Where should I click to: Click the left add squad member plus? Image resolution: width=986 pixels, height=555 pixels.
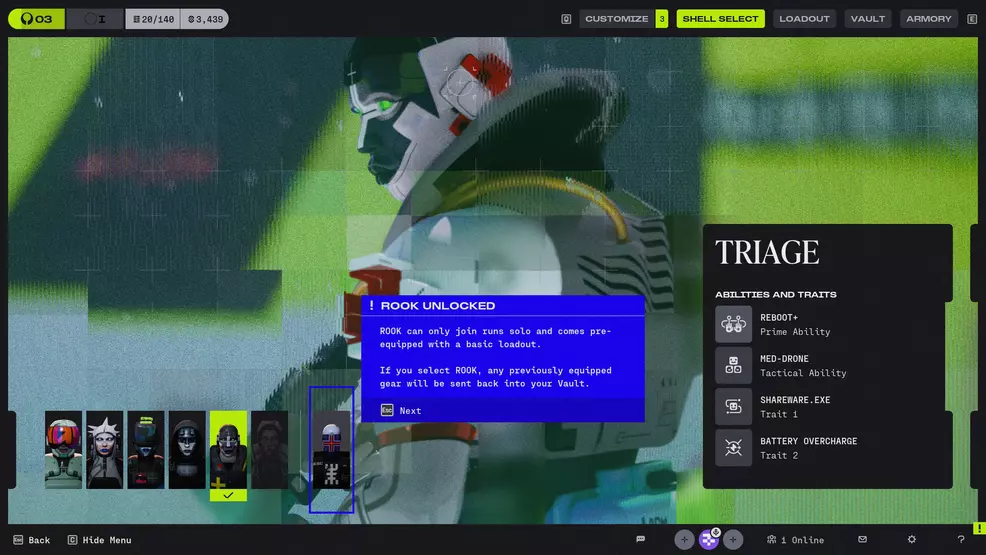click(684, 539)
